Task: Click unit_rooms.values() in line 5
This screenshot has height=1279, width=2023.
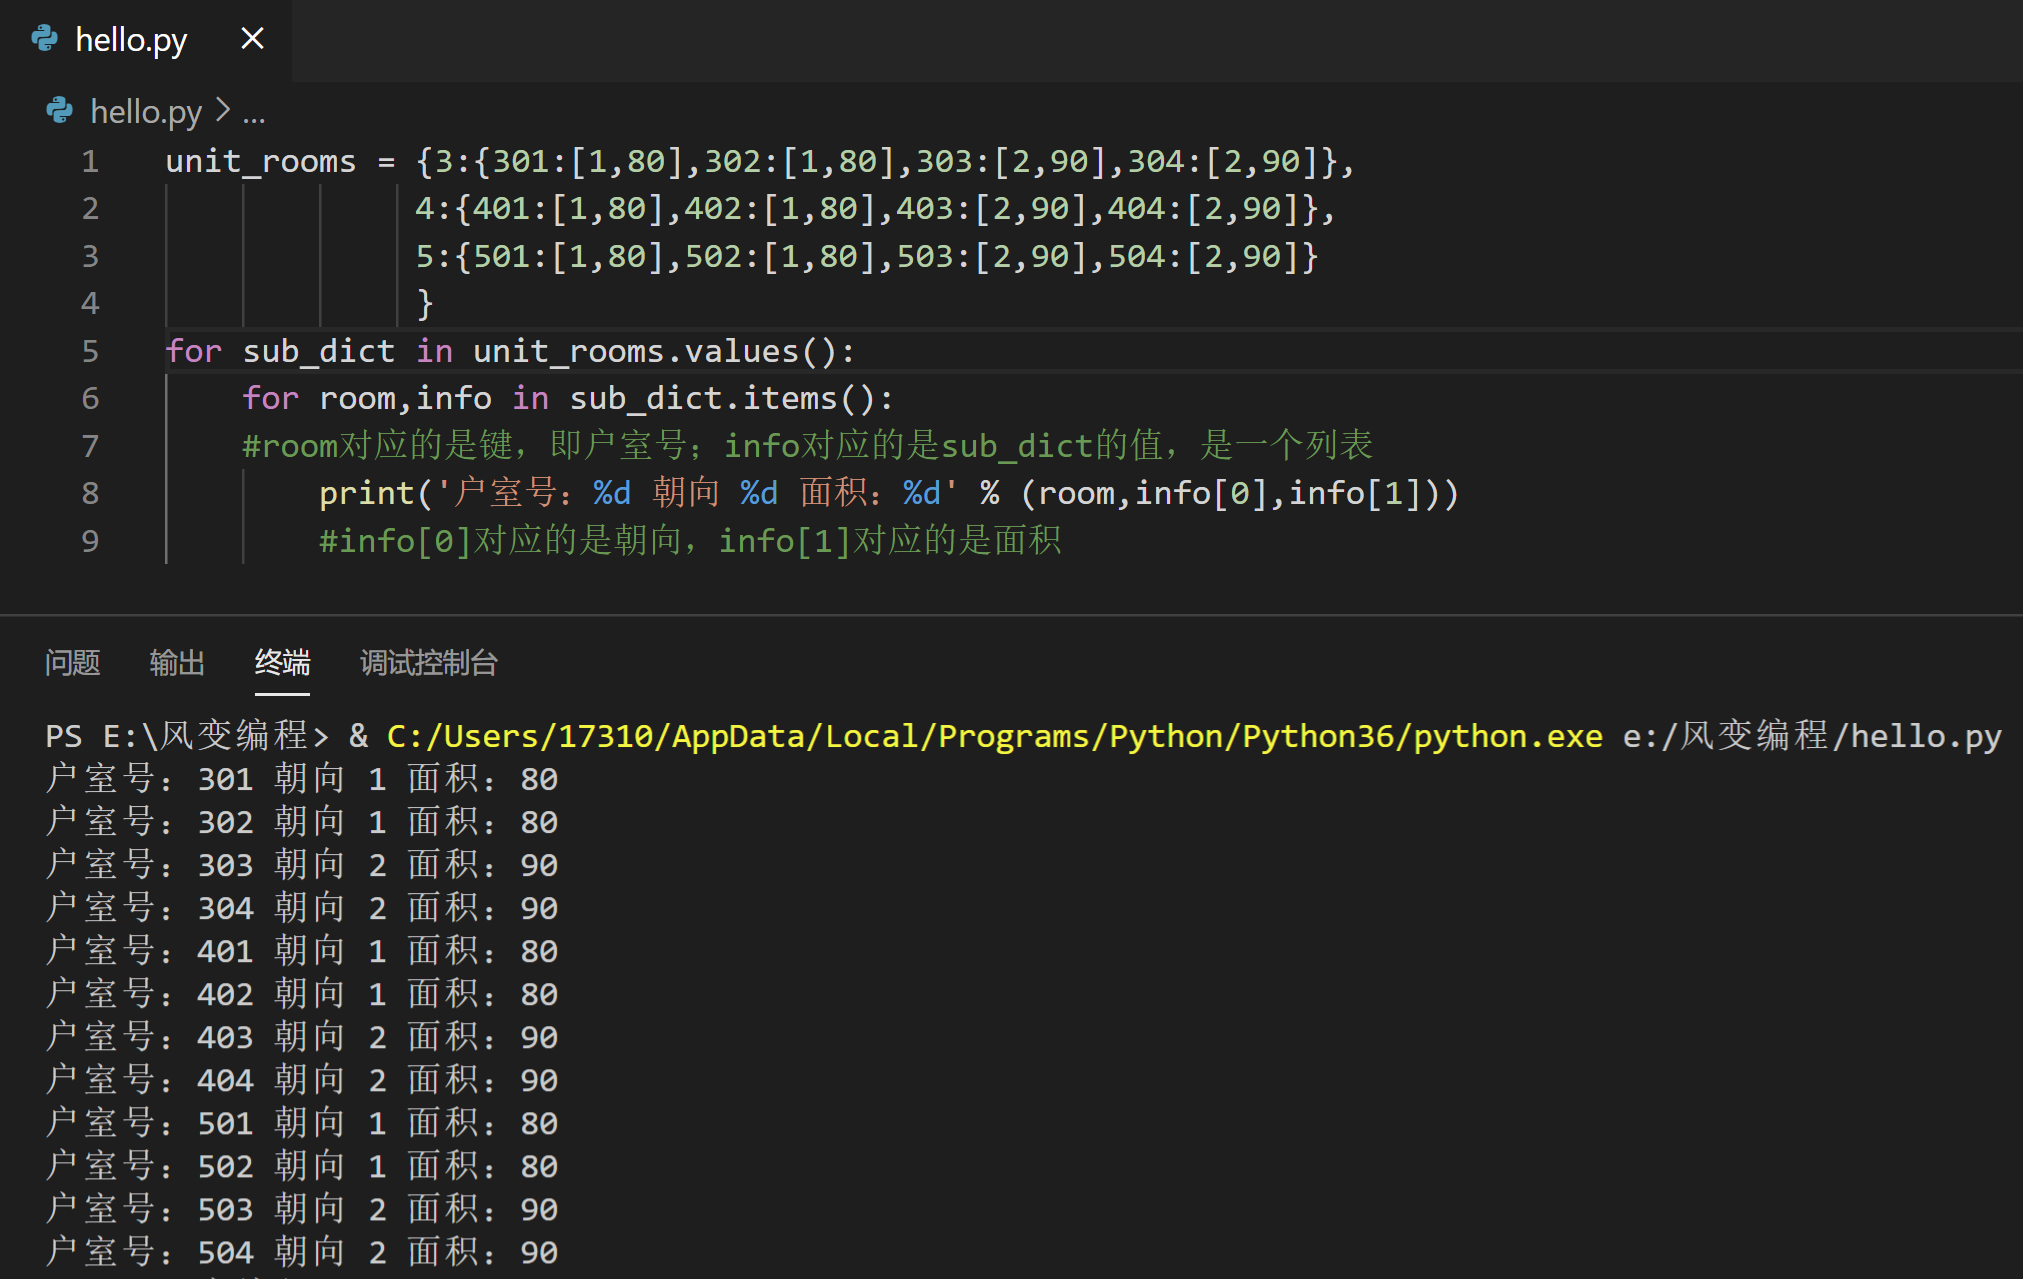Action: point(655,351)
